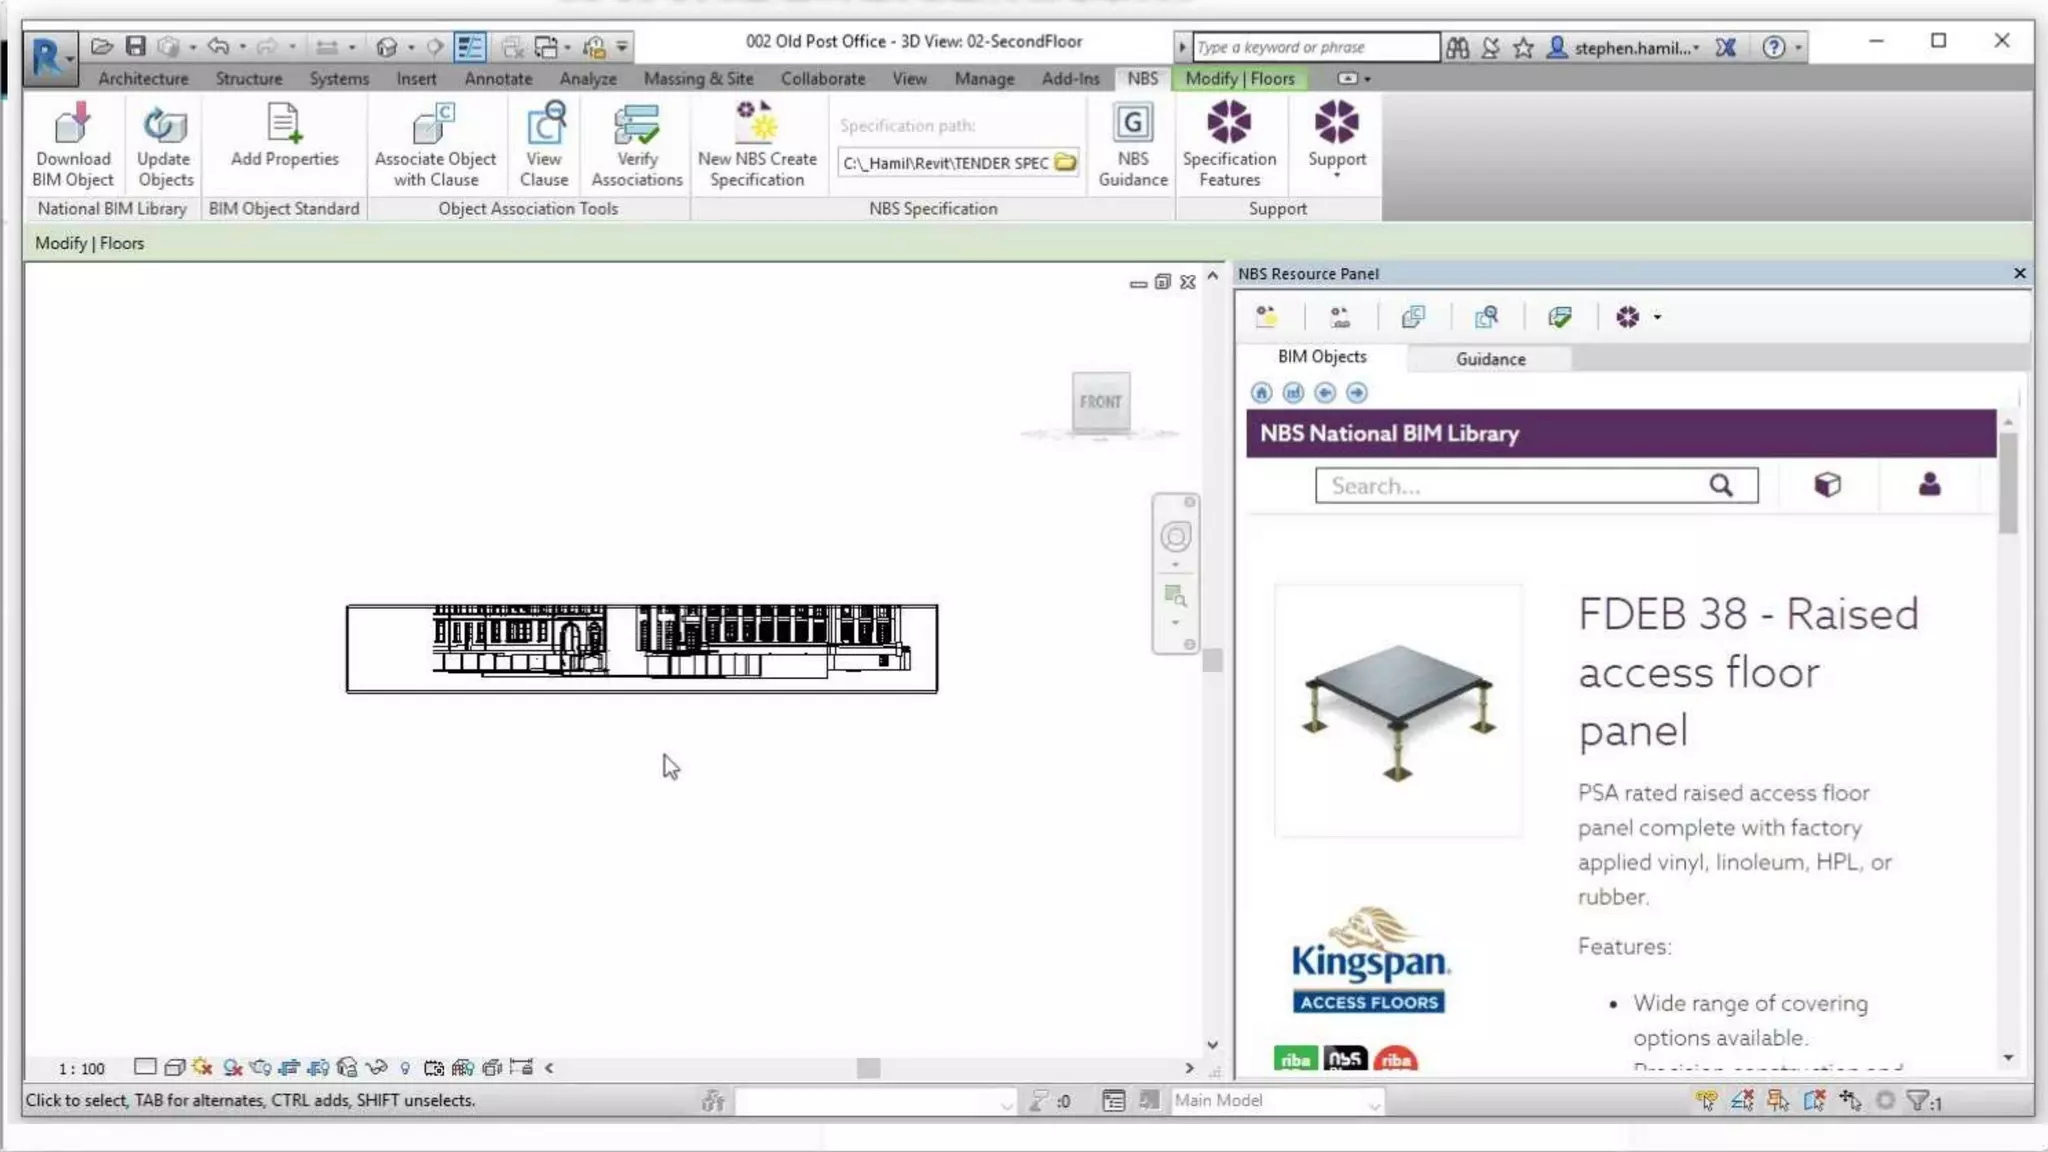Browse specification path folder icon
This screenshot has width=2048, height=1152.
pos(1066,162)
